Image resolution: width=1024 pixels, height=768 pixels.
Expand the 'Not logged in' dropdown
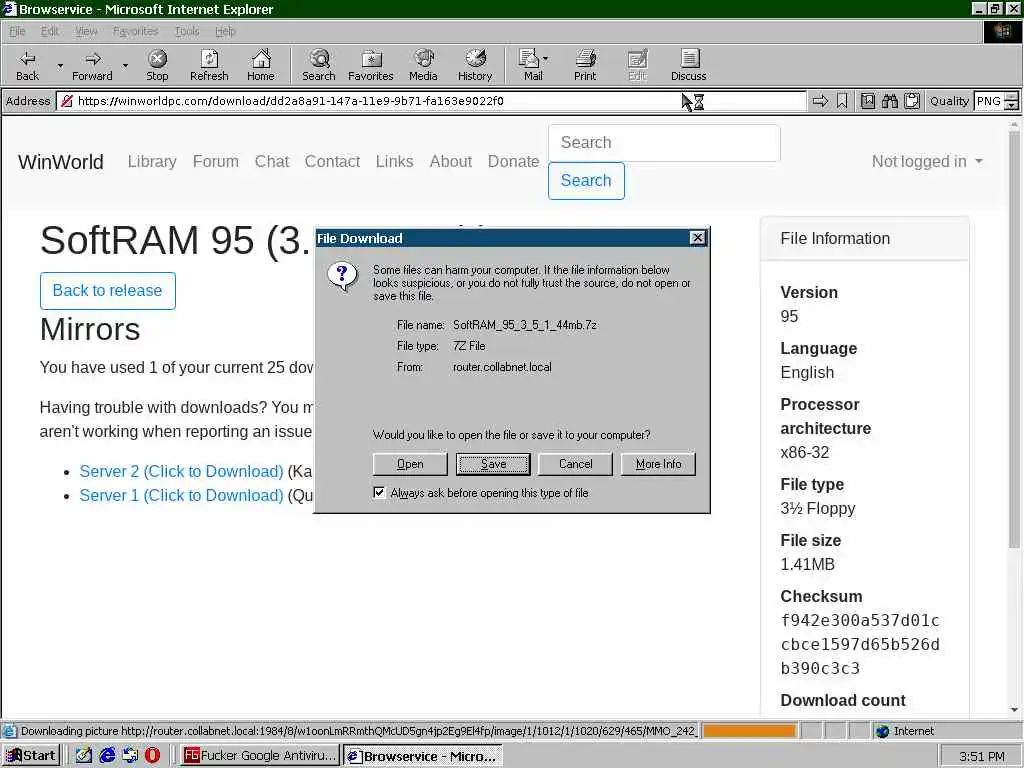[x=927, y=161]
